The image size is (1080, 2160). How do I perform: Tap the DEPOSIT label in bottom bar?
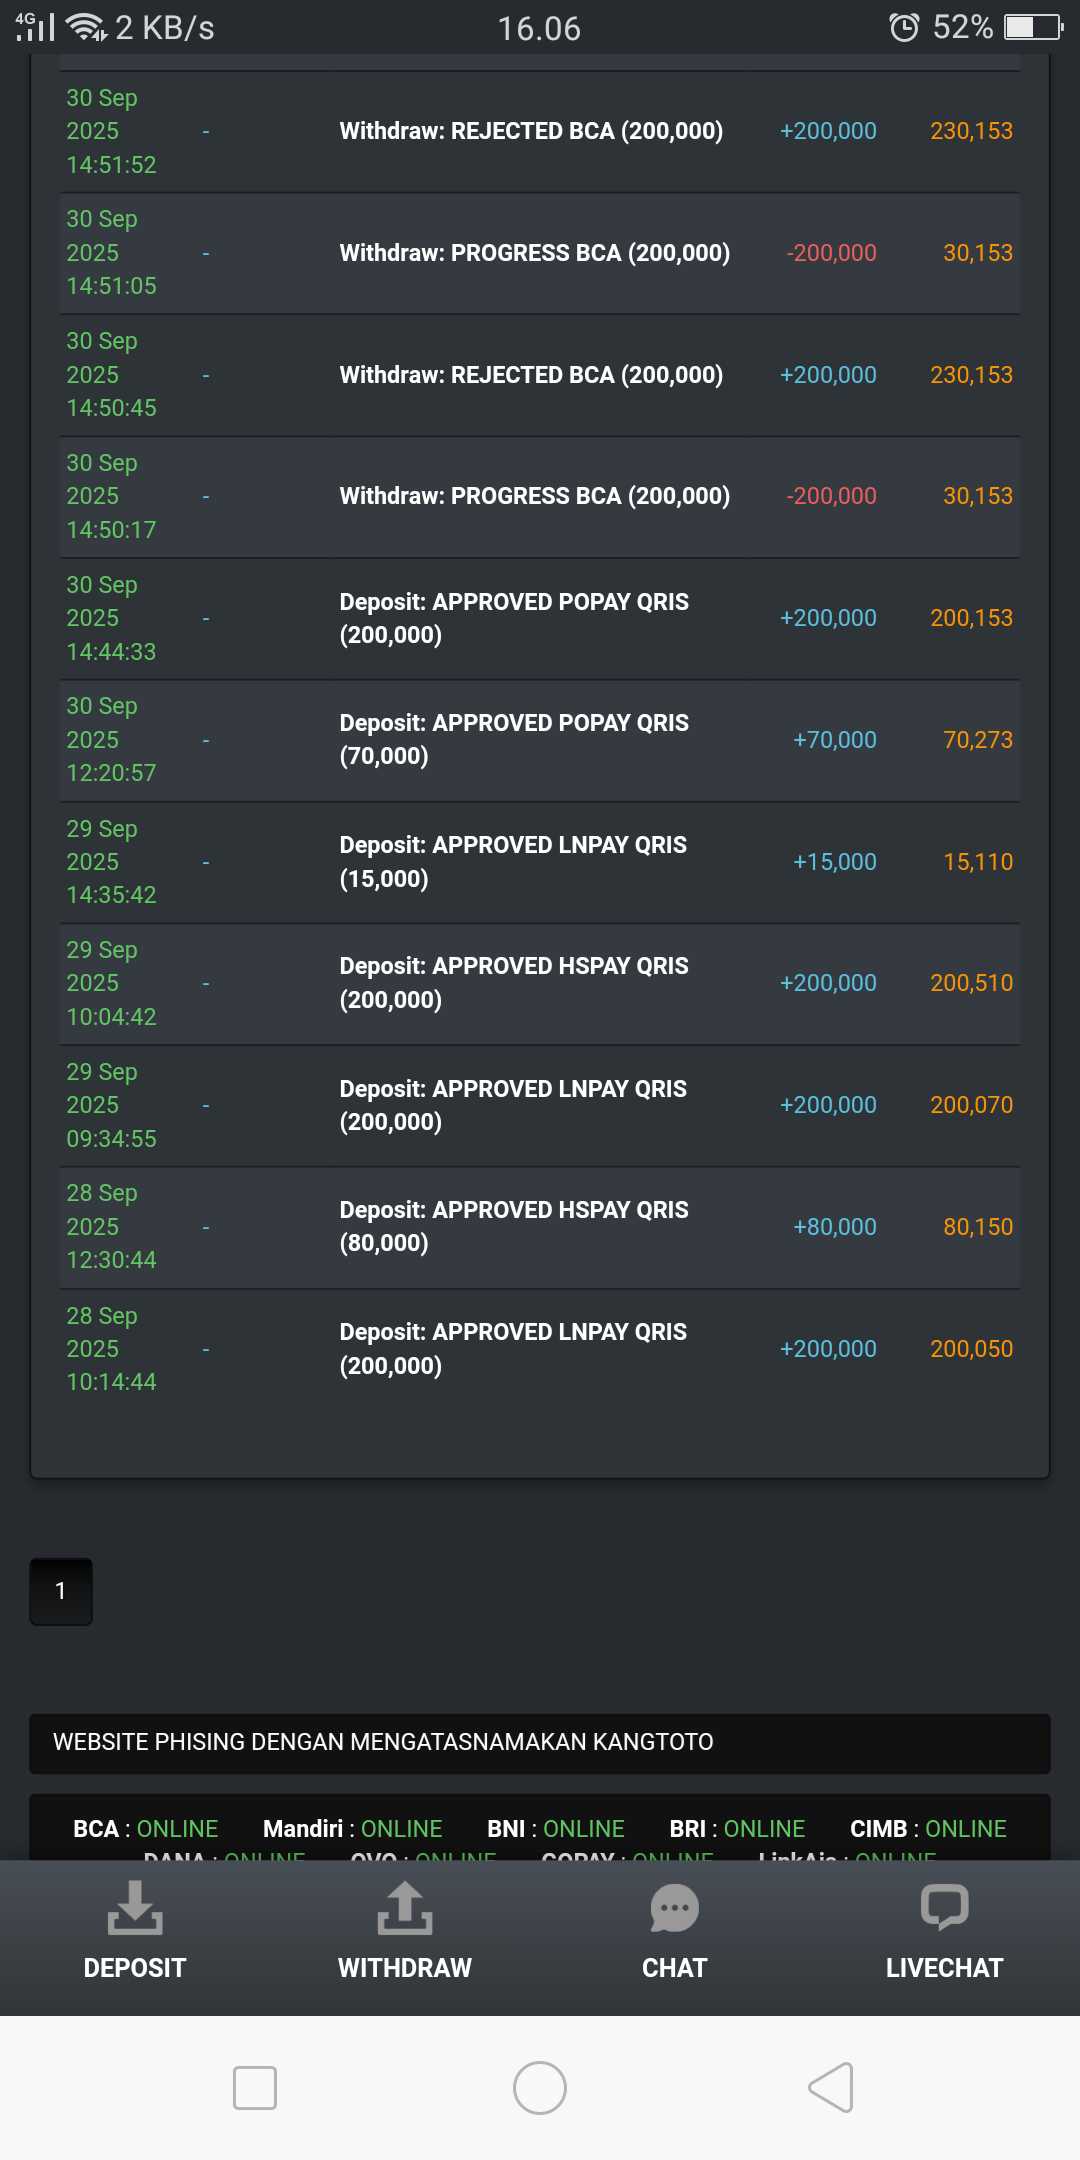coord(135,1968)
